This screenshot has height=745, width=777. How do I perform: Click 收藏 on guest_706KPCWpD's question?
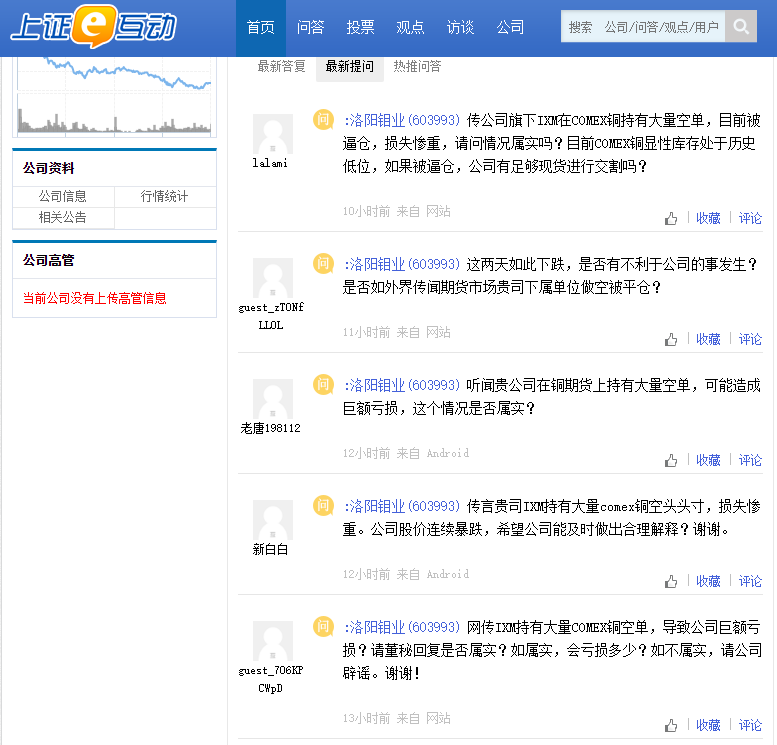[708, 726]
